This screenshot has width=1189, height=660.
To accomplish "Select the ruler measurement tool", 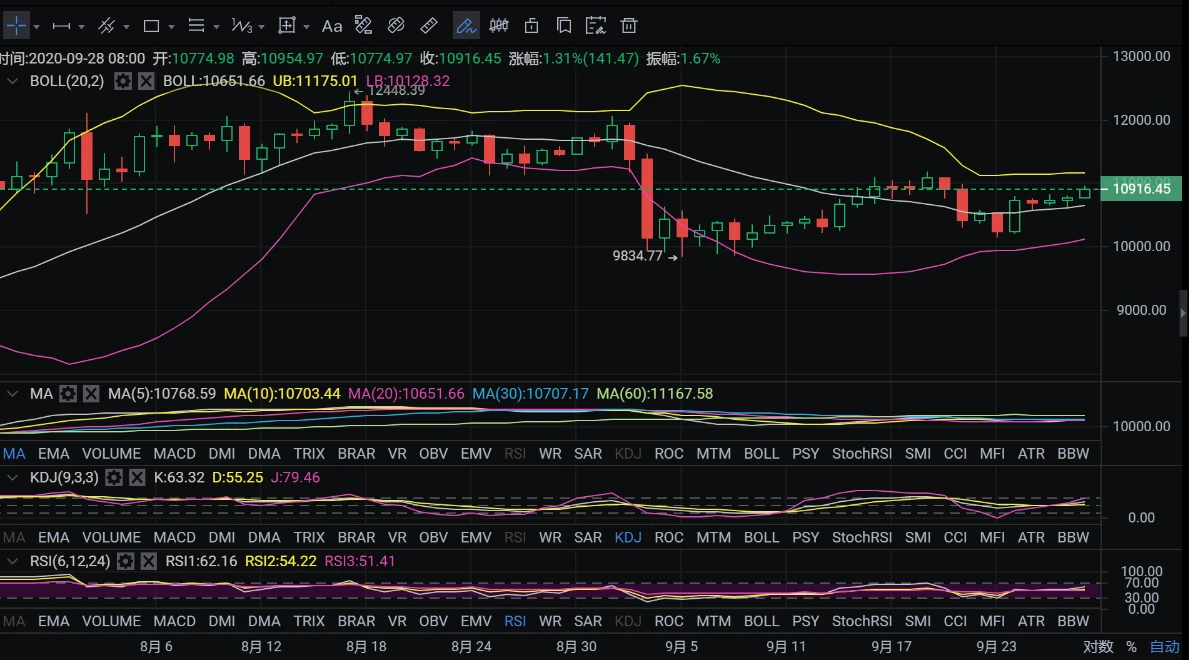I will click(428, 26).
